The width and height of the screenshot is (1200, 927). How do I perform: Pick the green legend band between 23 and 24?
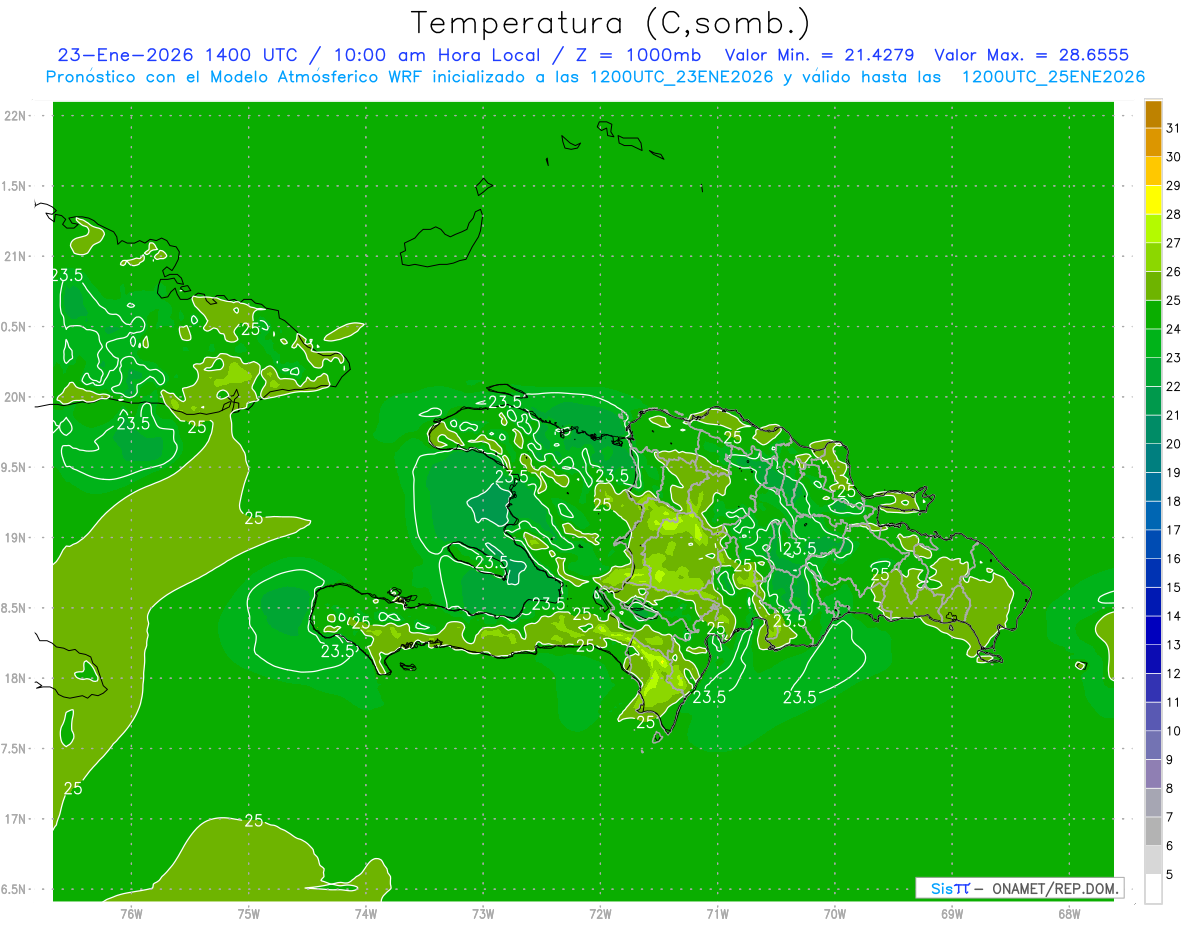click(x=1153, y=344)
